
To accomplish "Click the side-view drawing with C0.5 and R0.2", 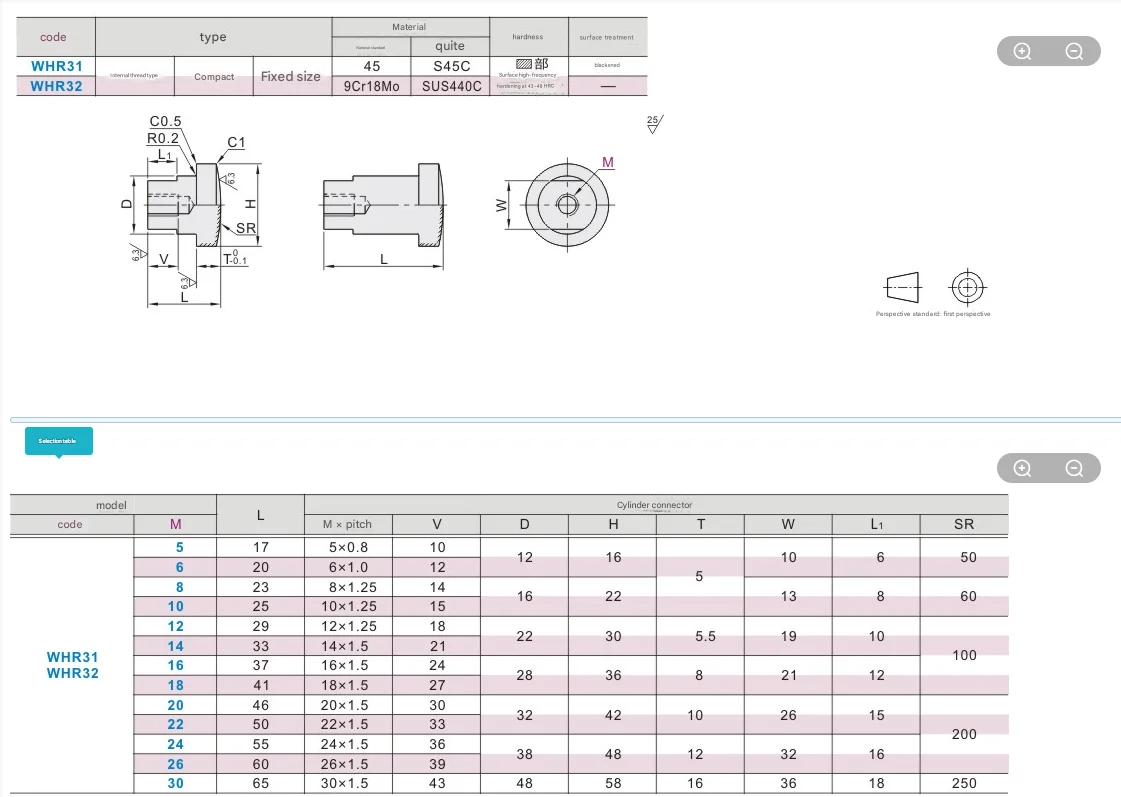I will click(191, 212).
